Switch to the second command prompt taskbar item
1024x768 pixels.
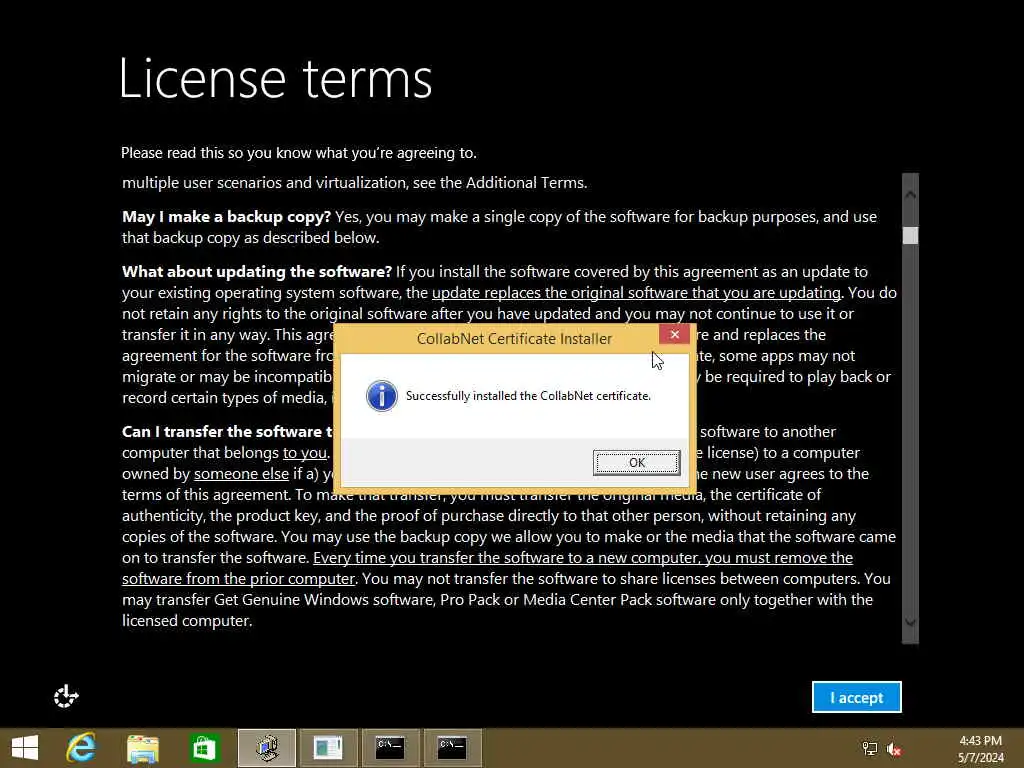(452, 748)
